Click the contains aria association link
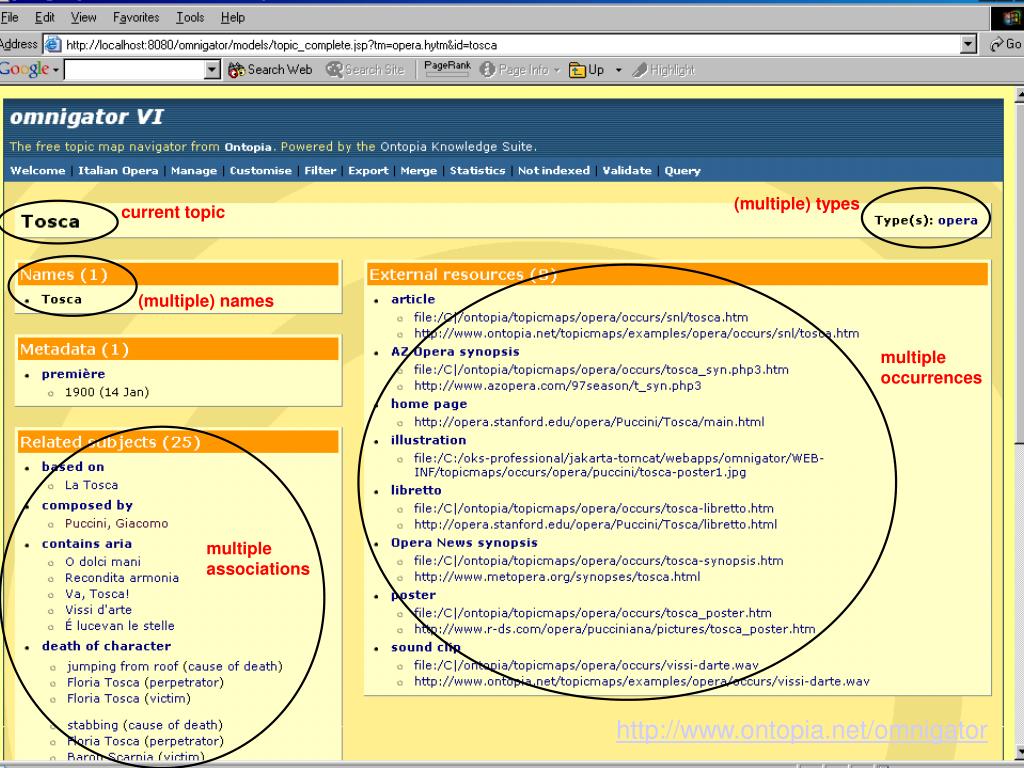1024x768 pixels. pyautogui.click(x=87, y=544)
